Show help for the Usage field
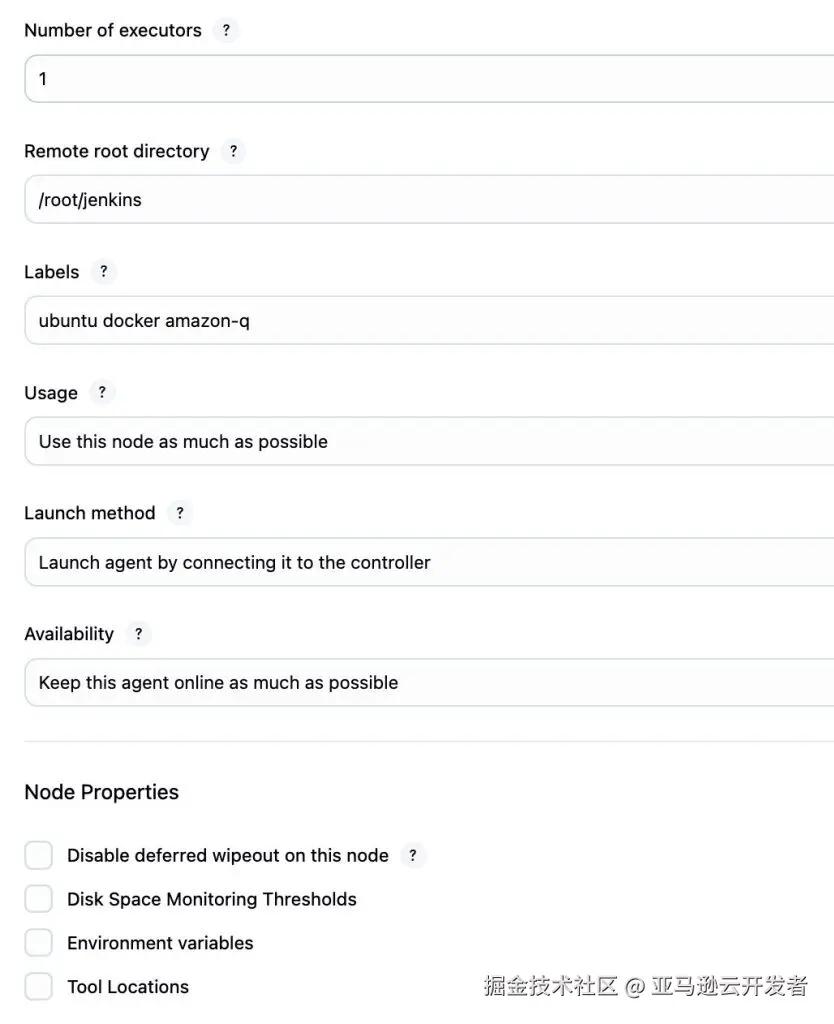The width and height of the screenshot is (834, 1024). click(x=101, y=393)
